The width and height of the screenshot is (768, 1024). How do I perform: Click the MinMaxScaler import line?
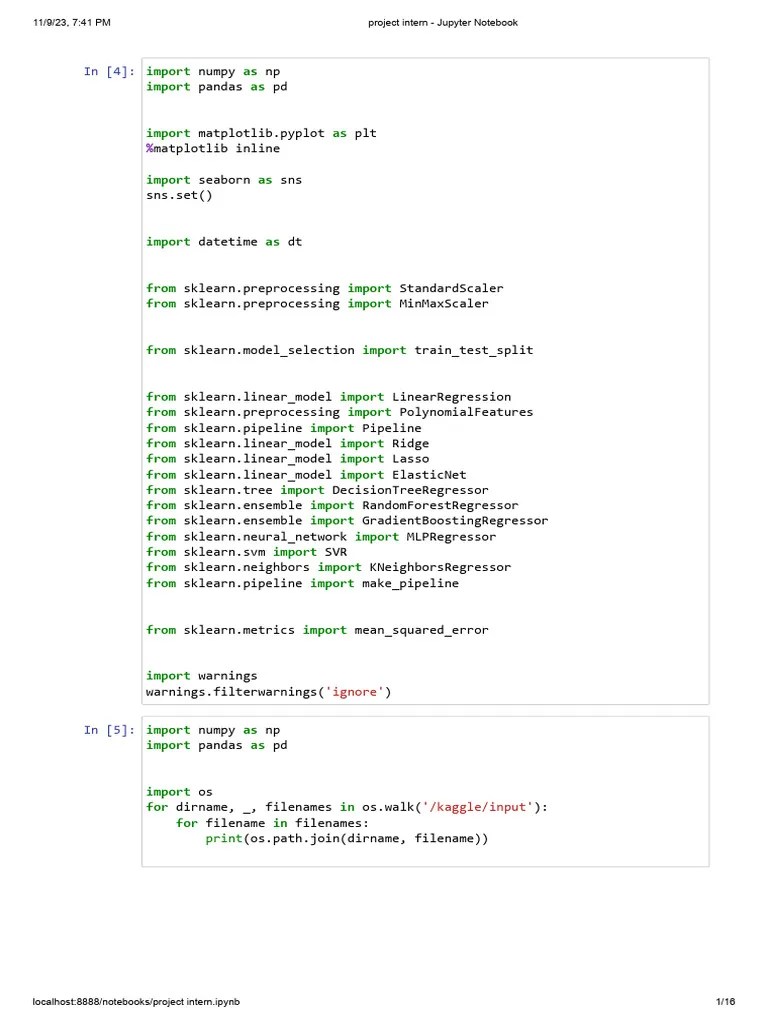(317, 304)
